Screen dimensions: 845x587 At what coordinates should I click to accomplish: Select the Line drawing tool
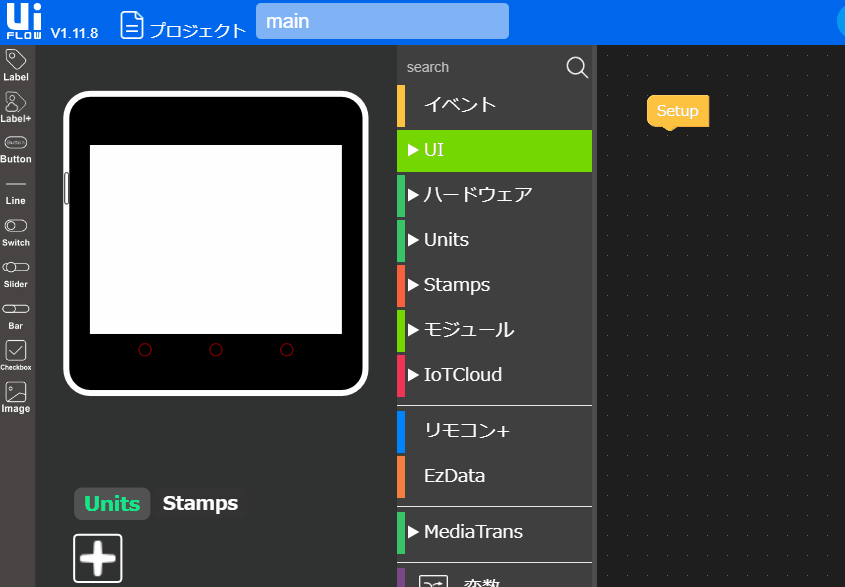coord(15,190)
